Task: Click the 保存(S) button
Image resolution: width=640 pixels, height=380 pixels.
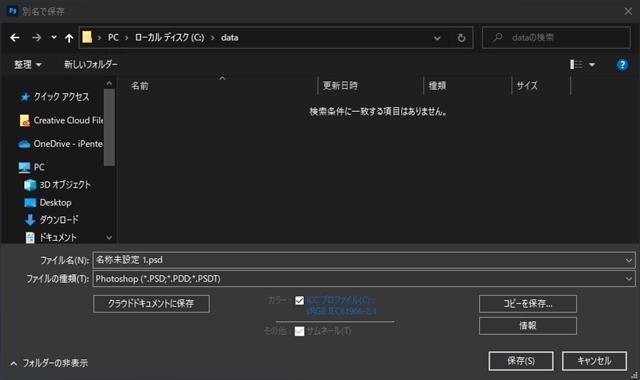Action: pos(521,361)
